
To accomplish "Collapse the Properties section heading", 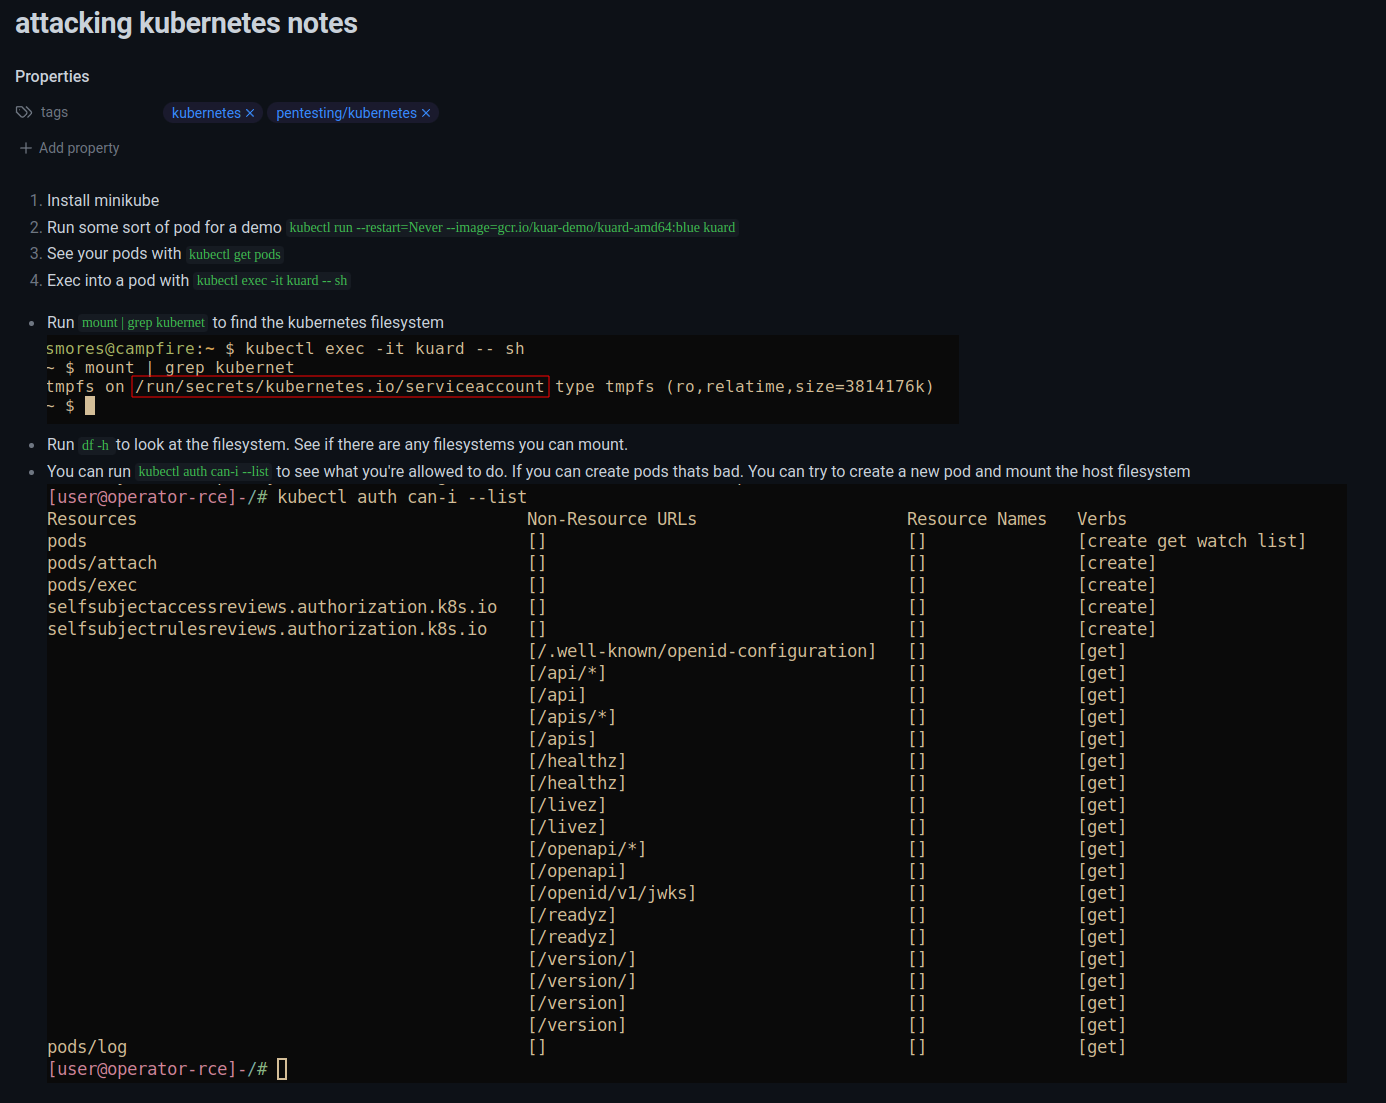I will [x=52, y=77].
